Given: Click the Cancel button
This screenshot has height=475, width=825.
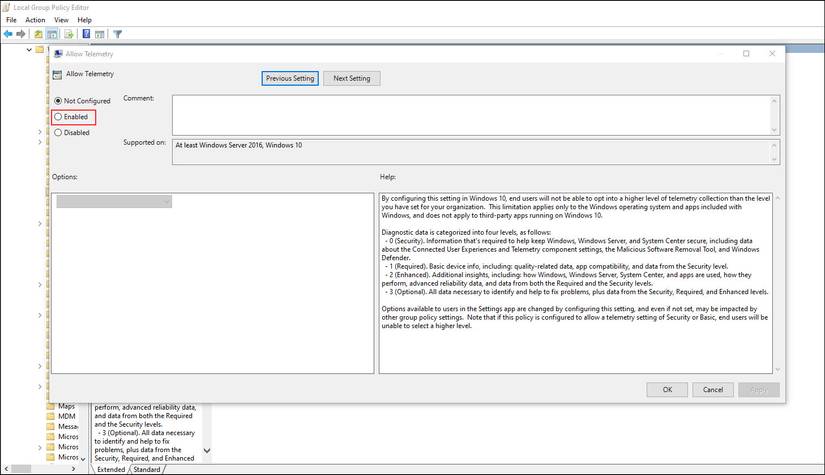Looking at the screenshot, I should pyautogui.click(x=713, y=390).
